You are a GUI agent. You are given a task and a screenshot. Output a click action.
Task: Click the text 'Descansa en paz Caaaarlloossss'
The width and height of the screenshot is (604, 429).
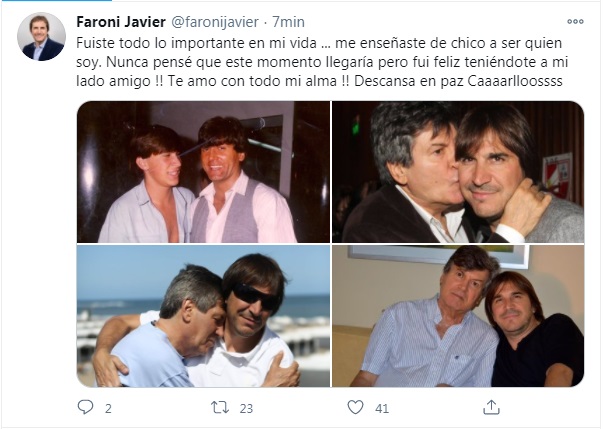(458, 81)
